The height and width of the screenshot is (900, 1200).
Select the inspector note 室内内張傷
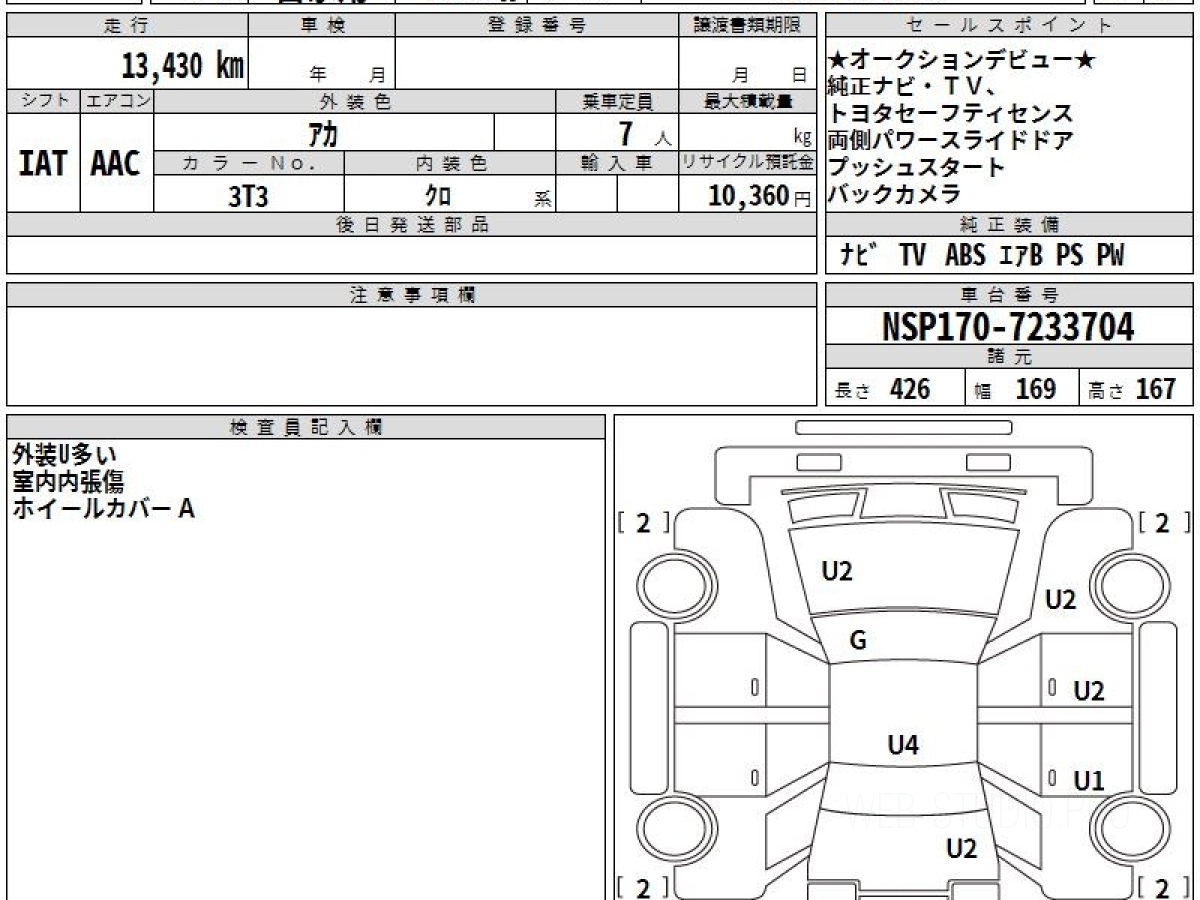(68, 482)
